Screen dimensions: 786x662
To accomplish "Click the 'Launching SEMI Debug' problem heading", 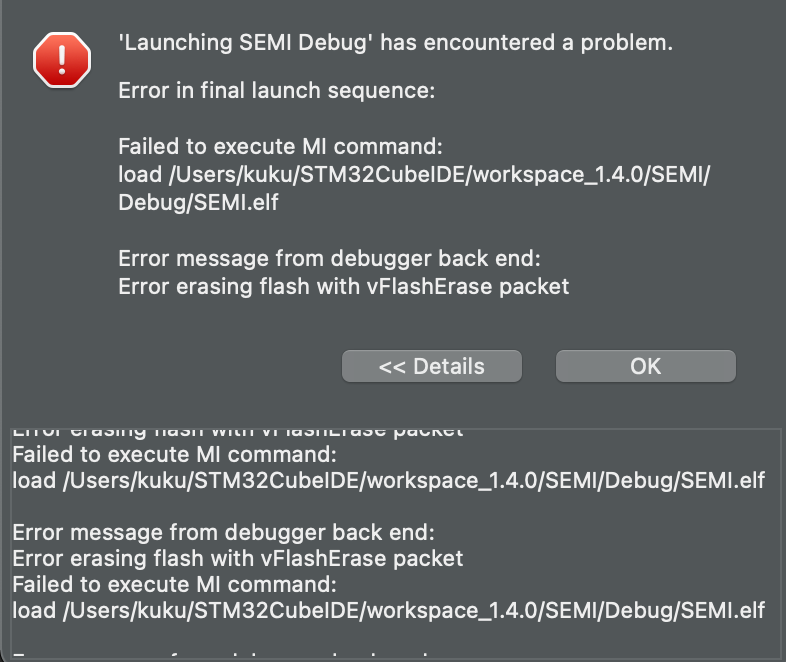I will [395, 42].
